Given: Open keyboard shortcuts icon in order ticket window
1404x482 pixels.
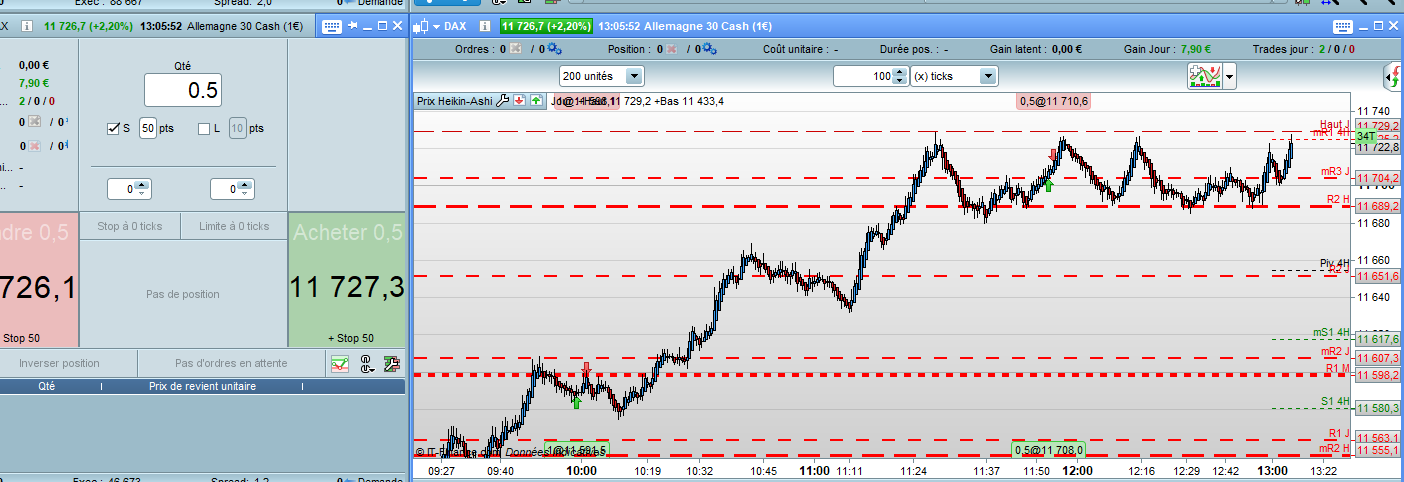Looking at the screenshot, I should coord(332,25).
